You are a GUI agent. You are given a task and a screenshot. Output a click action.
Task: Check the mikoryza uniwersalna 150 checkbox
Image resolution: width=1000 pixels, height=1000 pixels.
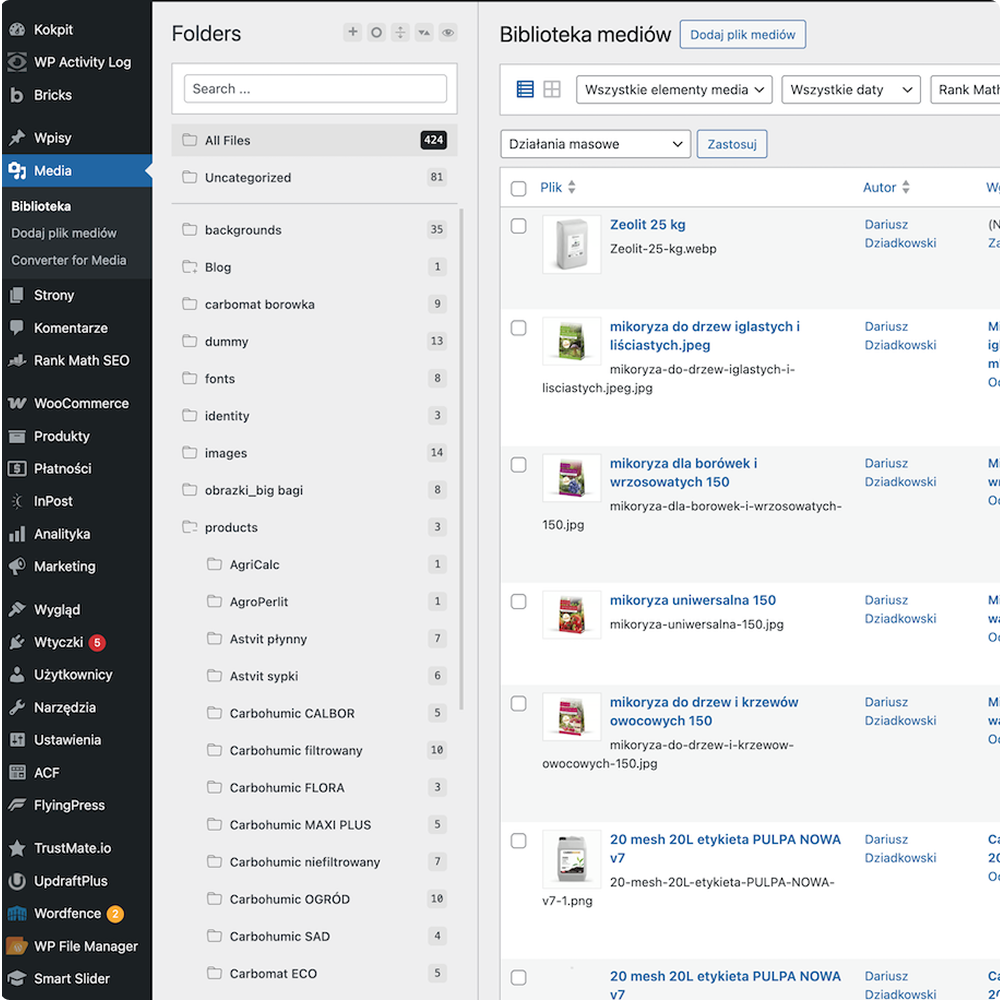[518, 602]
